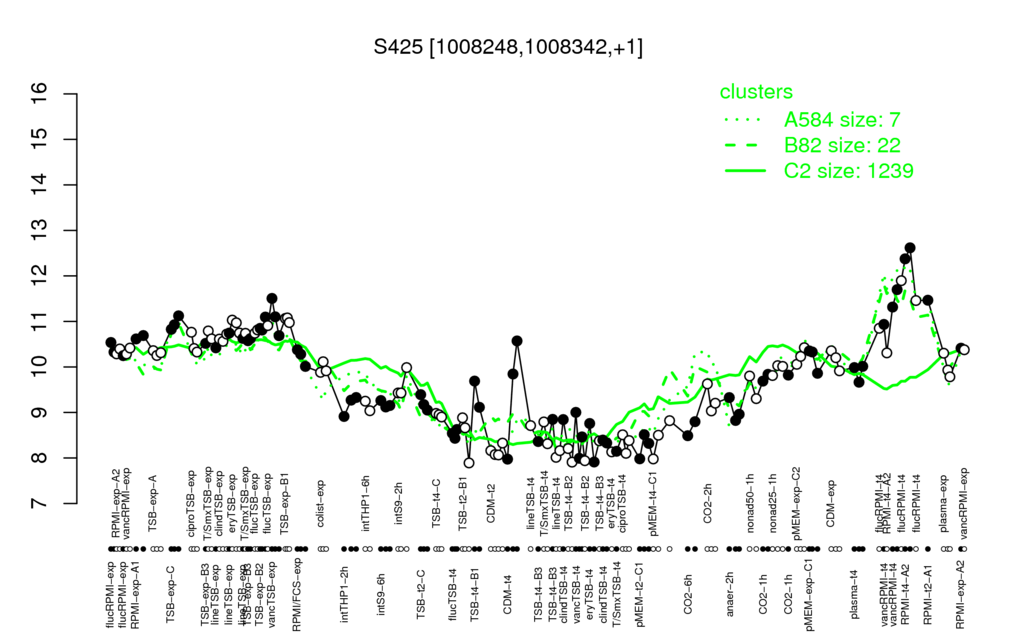Screen dimensions: 1024x640
Task: Click y-axis tick label 9
Action: (40, 412)
